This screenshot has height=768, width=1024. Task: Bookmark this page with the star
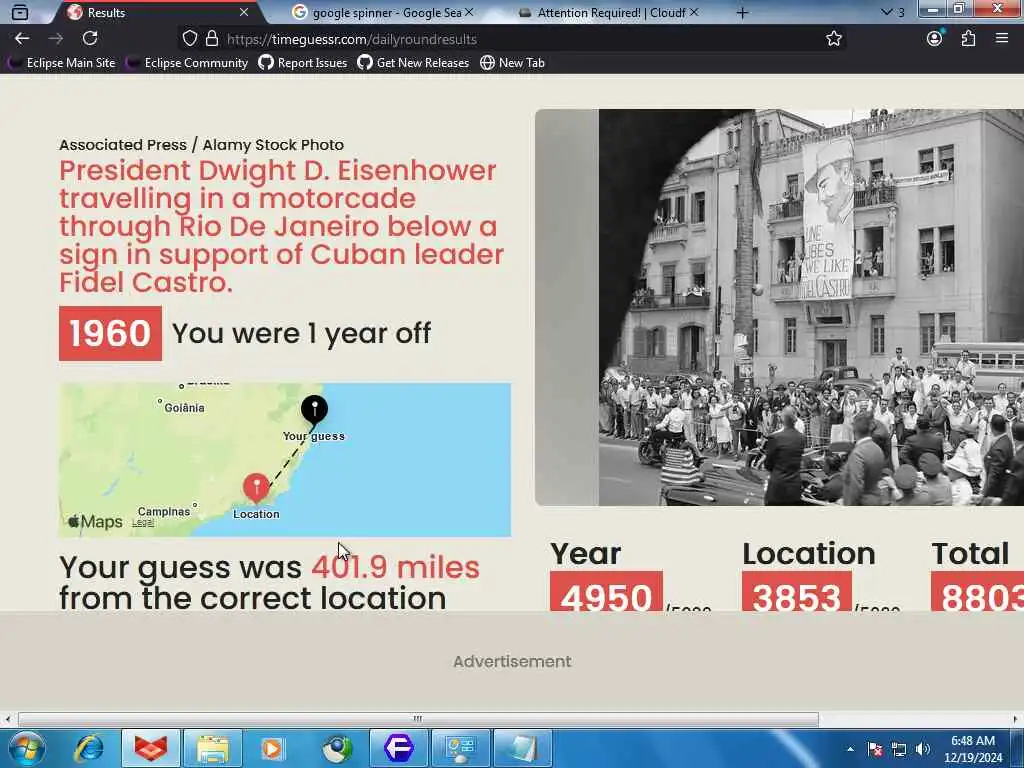pos(833,39)
